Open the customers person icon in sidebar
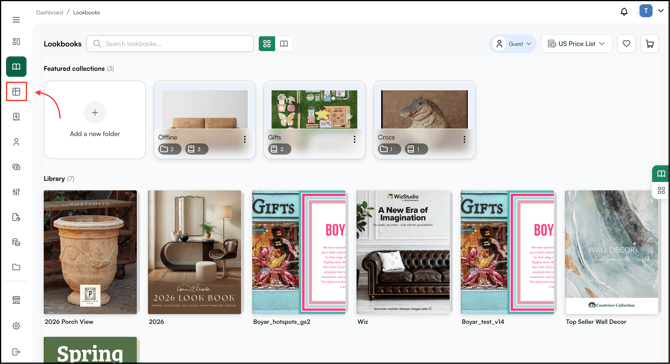 16,142
